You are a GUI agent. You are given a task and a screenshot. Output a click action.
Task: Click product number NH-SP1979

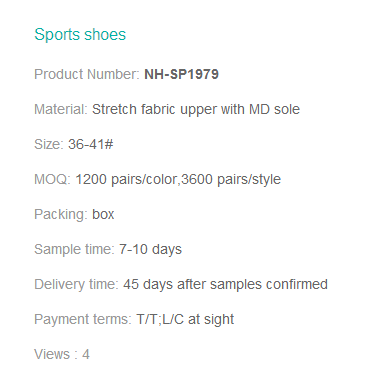(x=181, y=74)
